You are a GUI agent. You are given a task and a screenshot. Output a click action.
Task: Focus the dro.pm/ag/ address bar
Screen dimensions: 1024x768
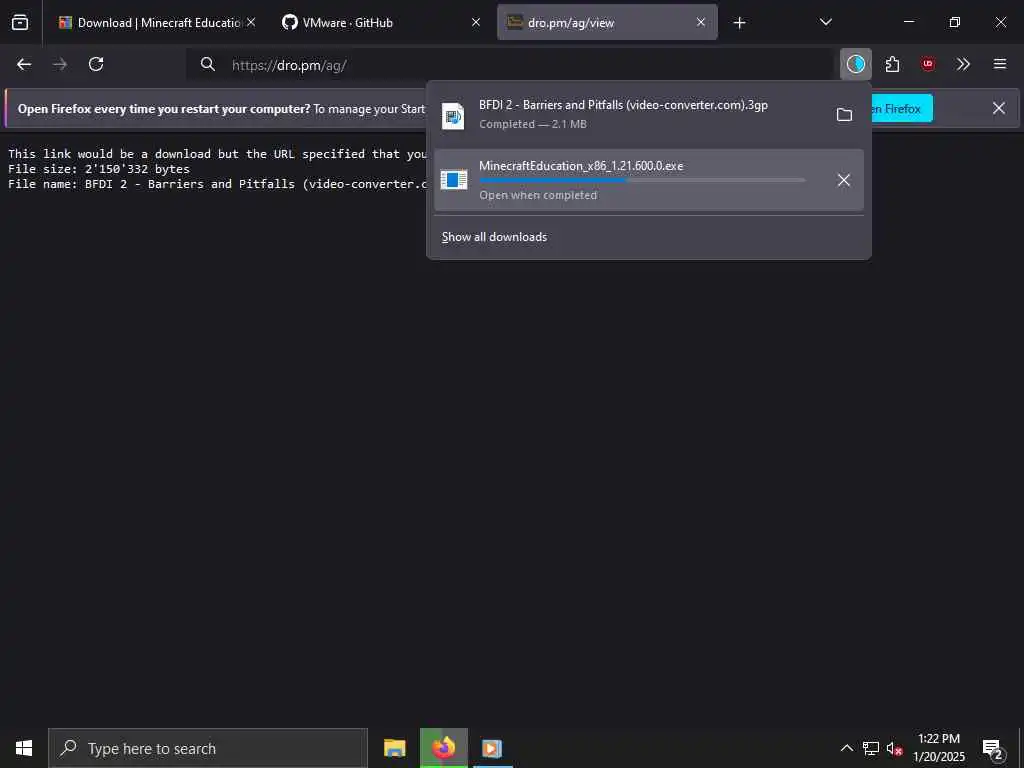tap(509, 65)
